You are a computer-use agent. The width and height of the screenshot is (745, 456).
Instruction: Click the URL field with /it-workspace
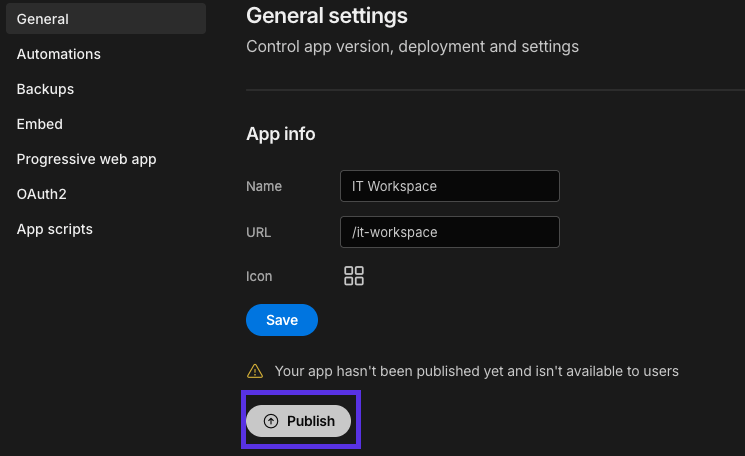[449, 232]
